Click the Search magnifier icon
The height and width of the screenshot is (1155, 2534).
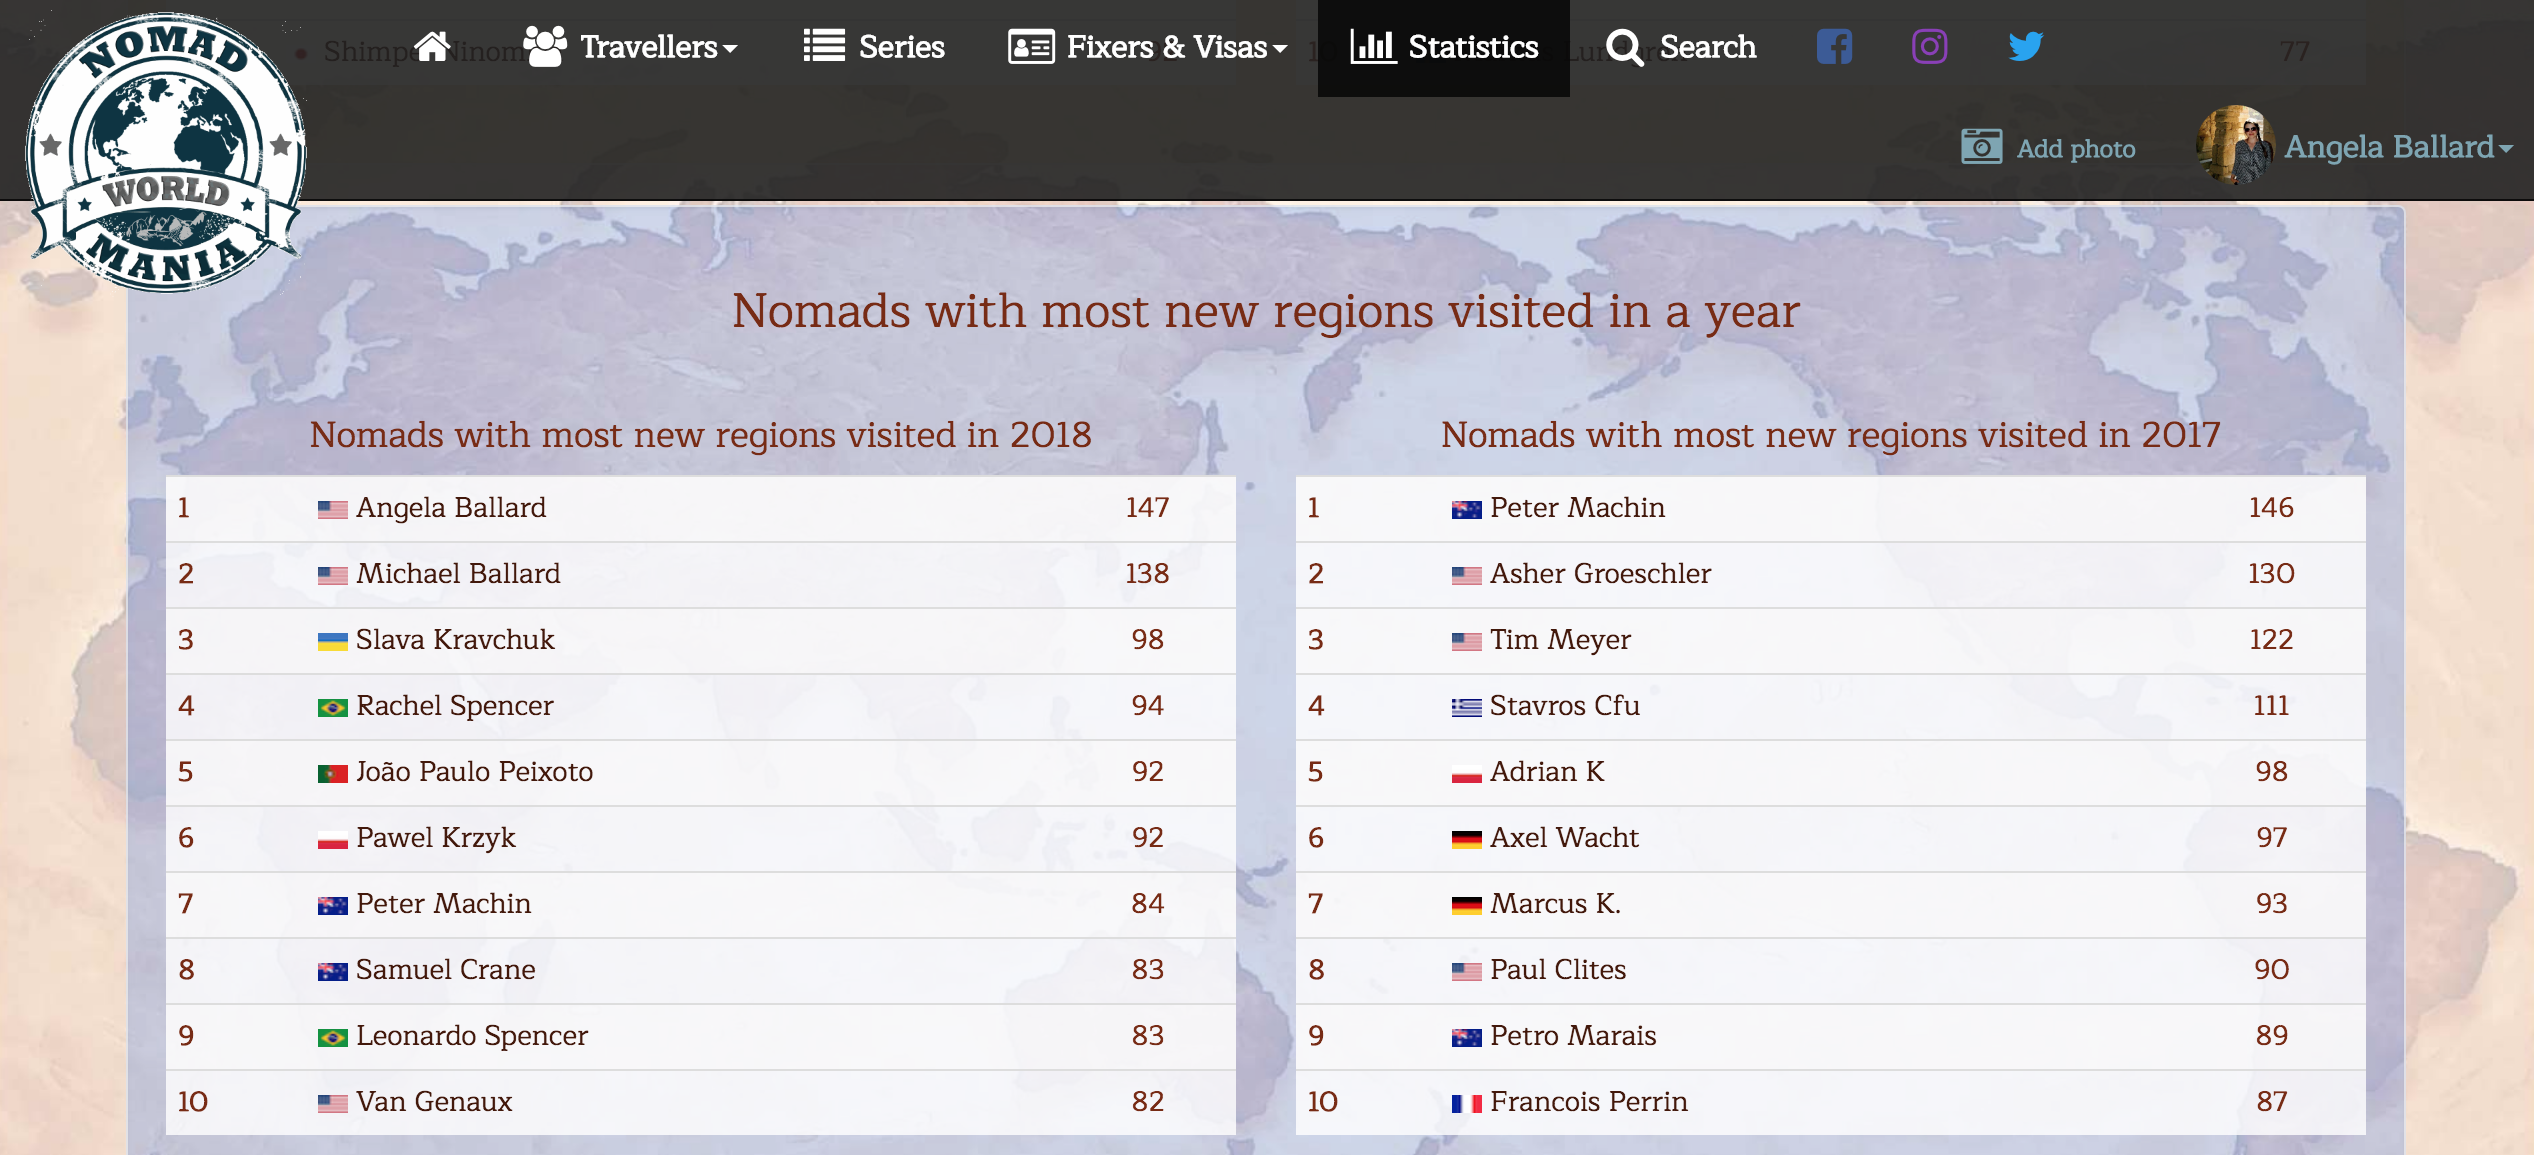[1625, 47]
